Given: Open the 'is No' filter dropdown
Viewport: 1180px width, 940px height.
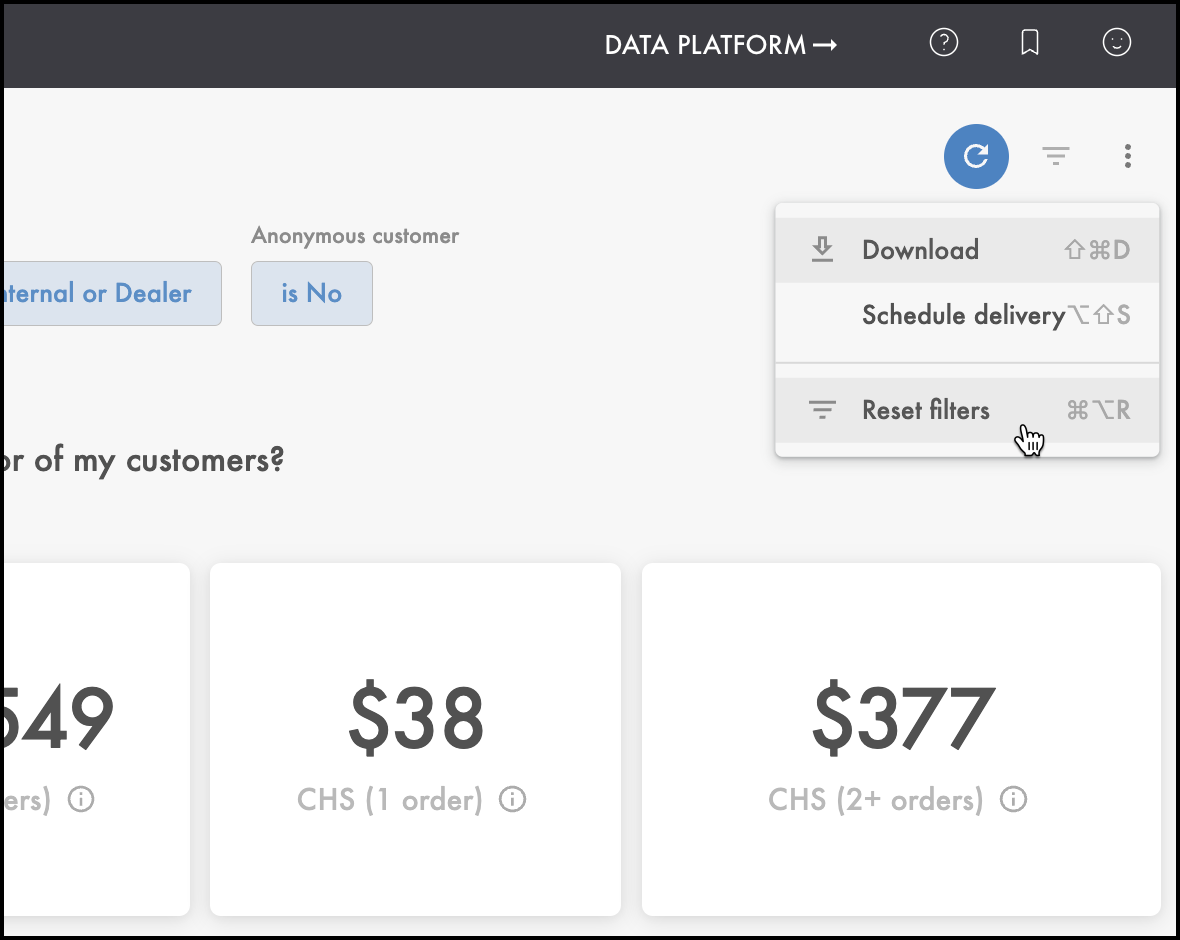Looking at the screenshot, I should click(312, 294).
